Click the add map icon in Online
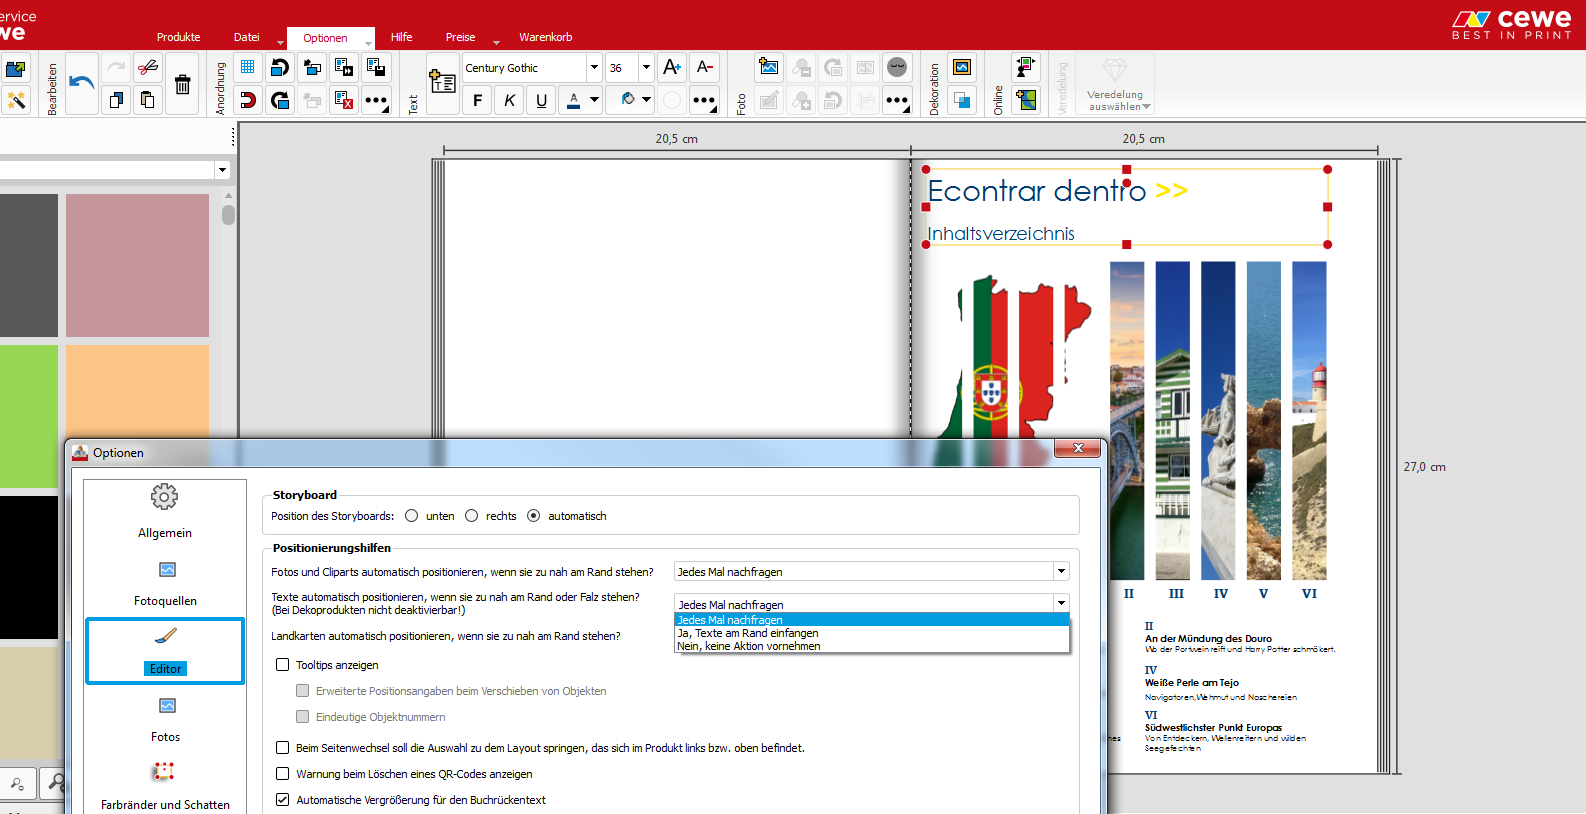 pyautogui.click(x=1026, y=99)
